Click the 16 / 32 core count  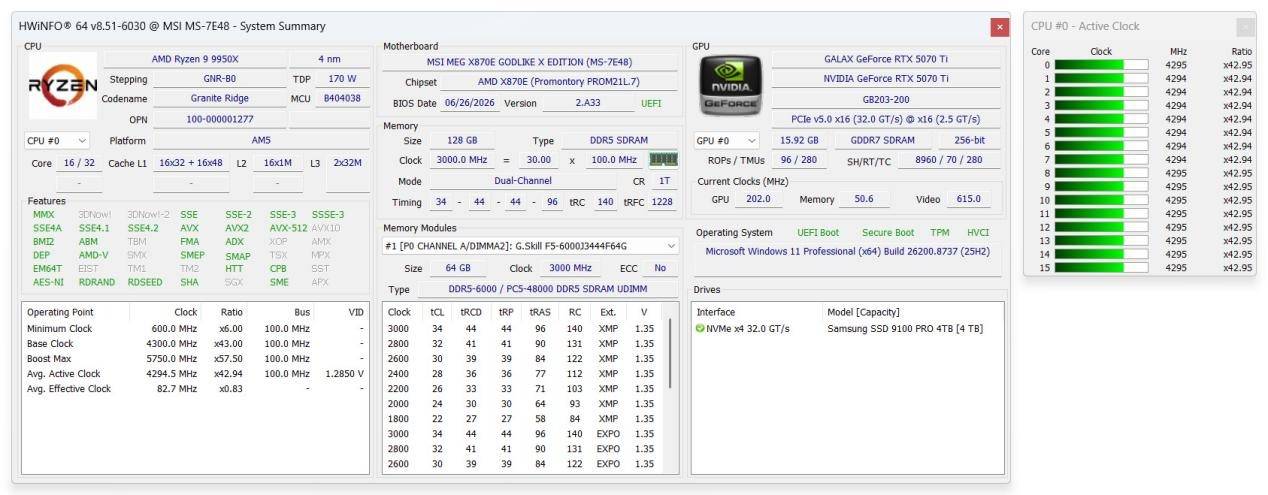click(79, 163)
